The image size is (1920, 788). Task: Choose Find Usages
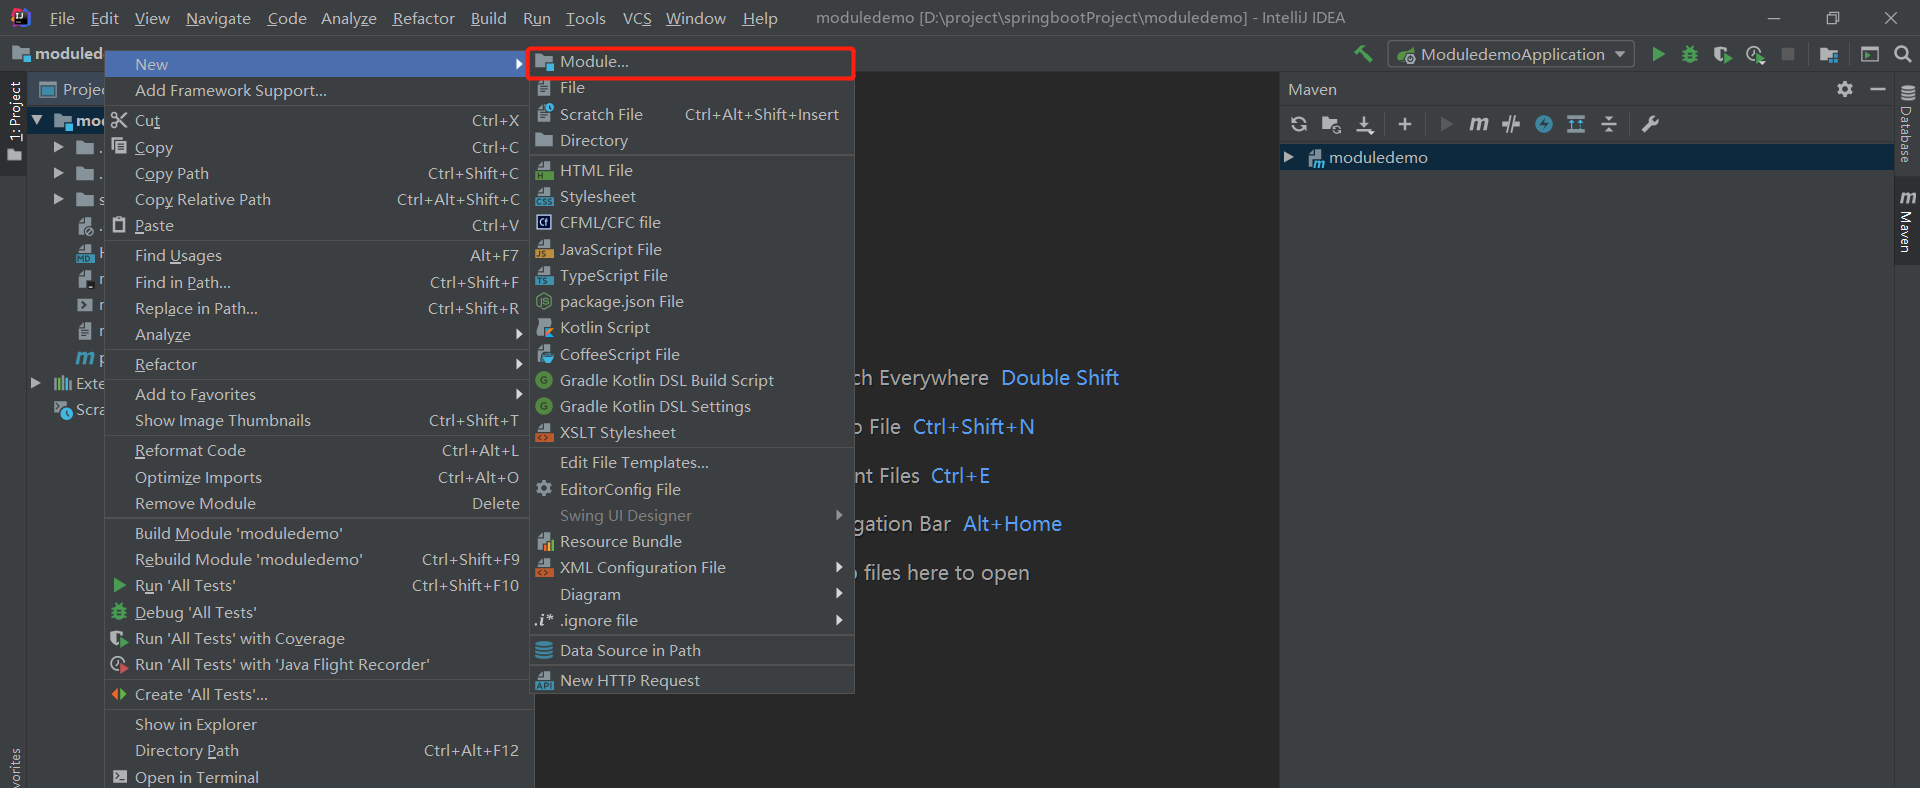coord(319,255)
